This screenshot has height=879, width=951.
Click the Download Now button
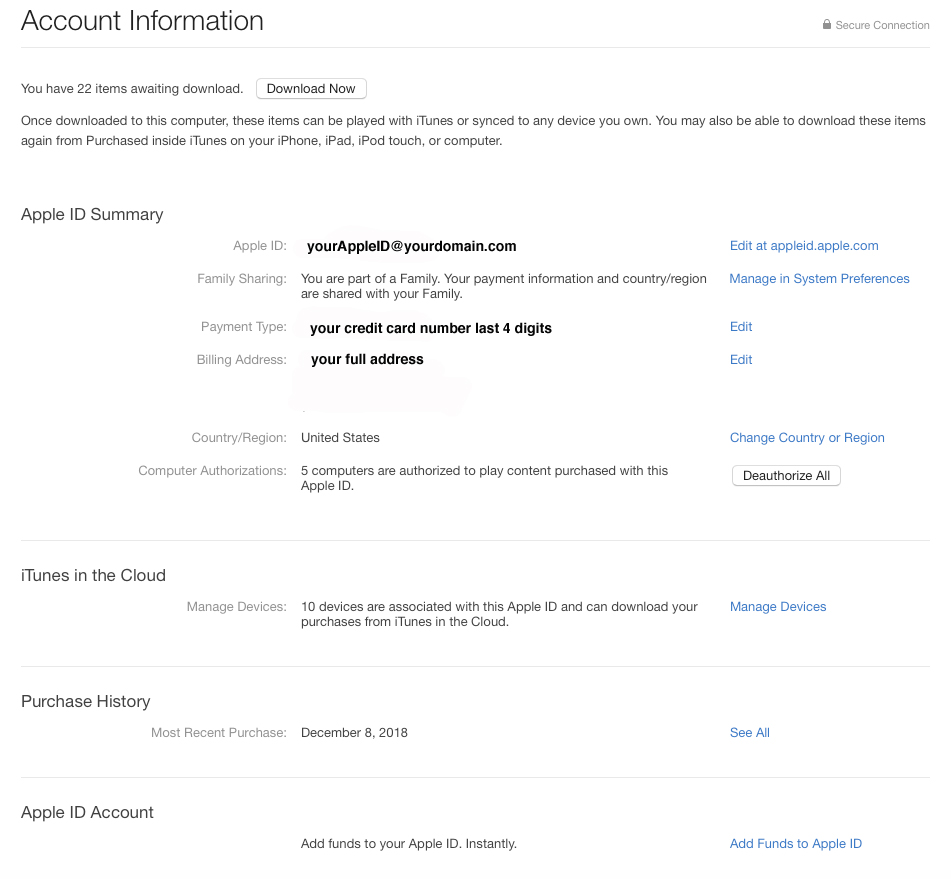(x=310, y=88)
